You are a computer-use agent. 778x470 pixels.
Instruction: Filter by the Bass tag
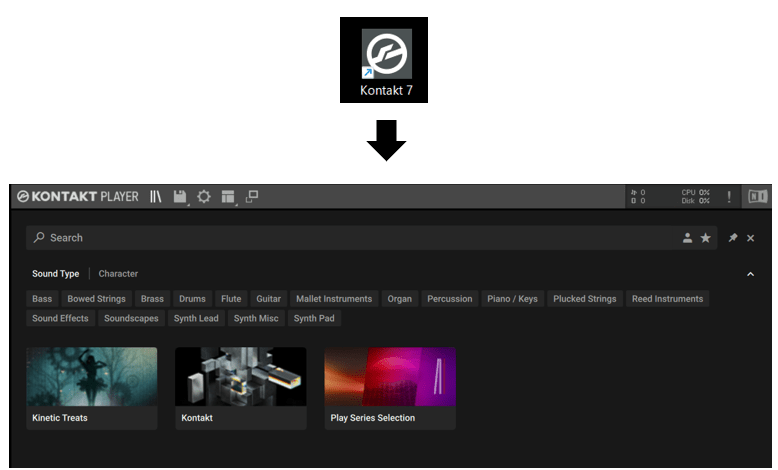[42, 299]
